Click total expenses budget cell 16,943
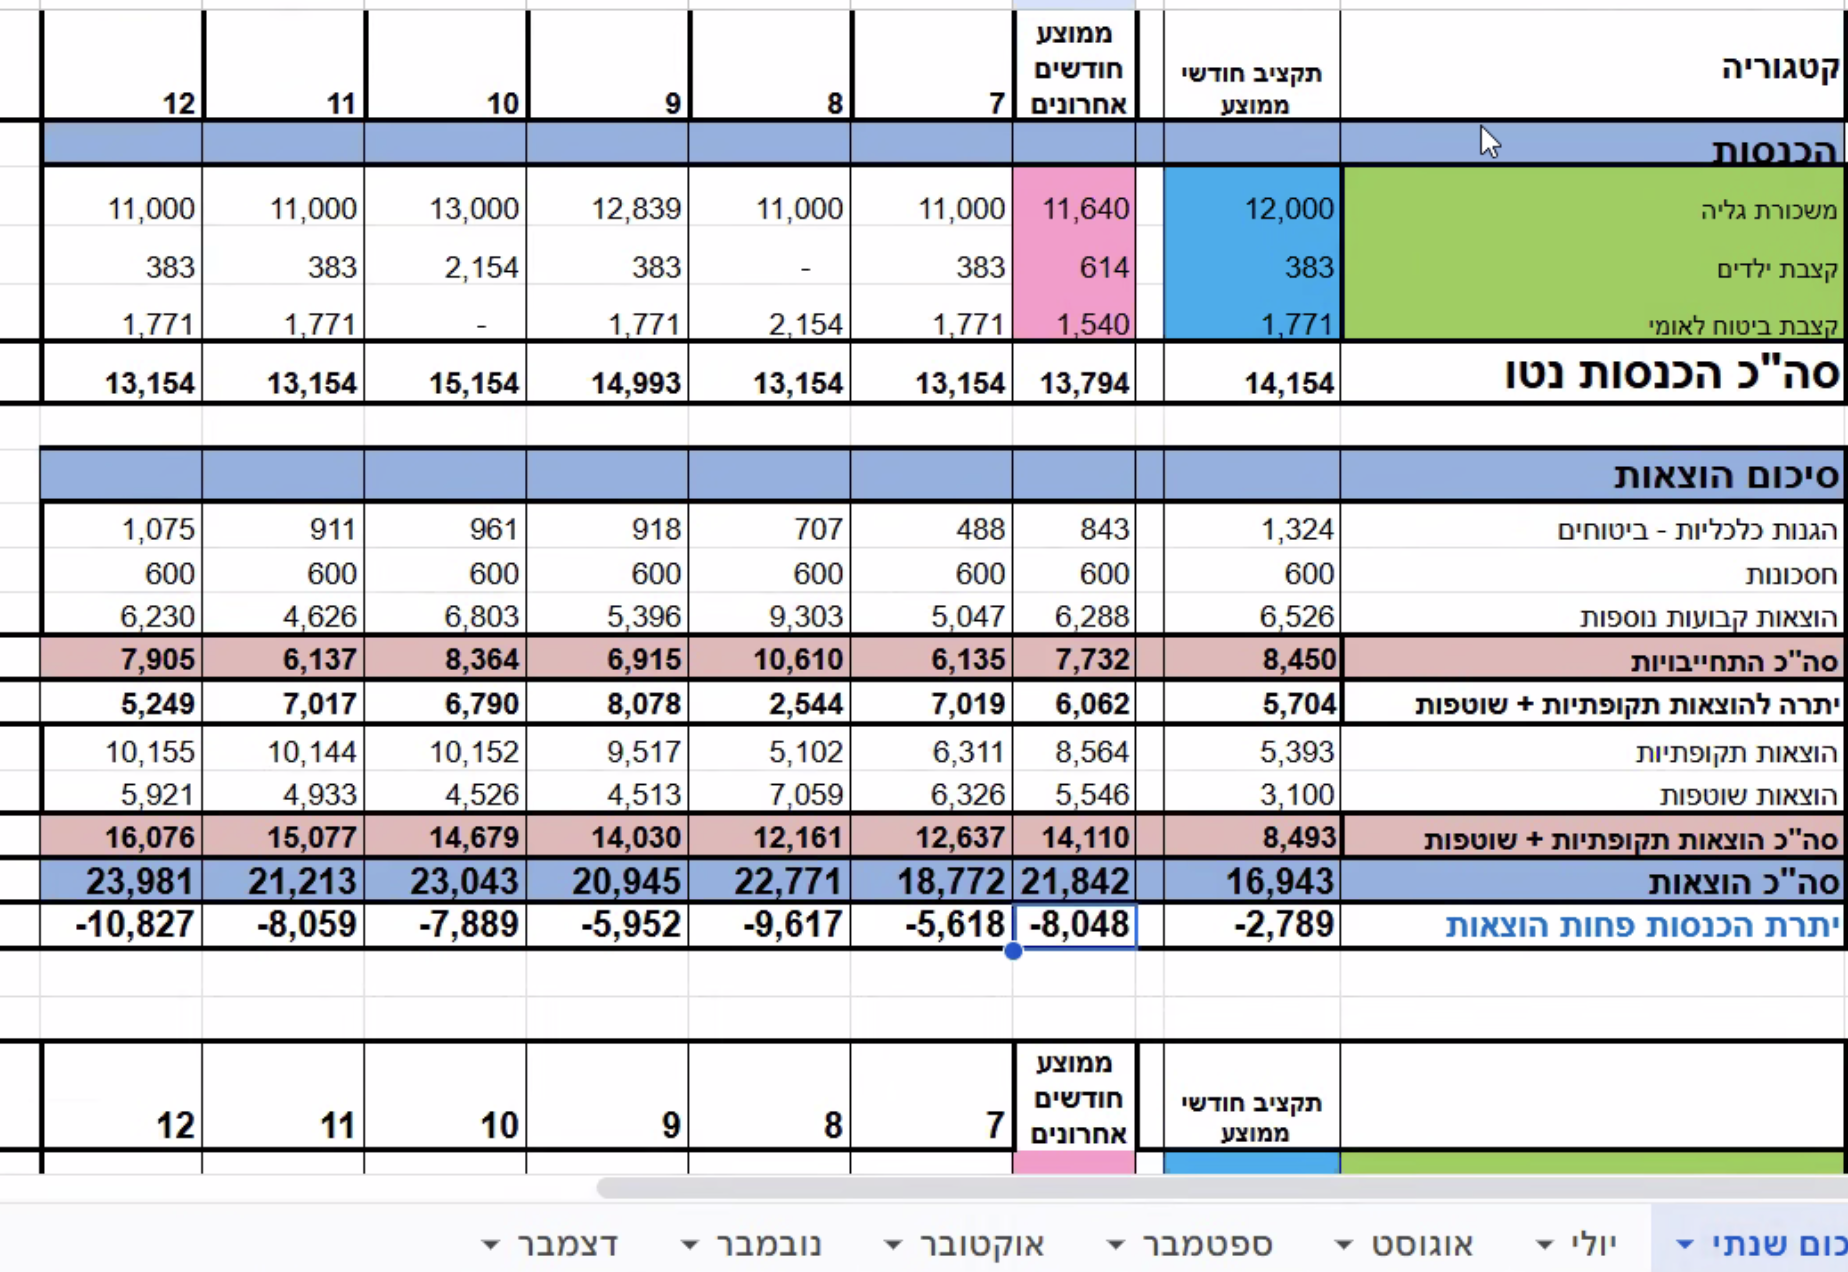 (1251, 881)
